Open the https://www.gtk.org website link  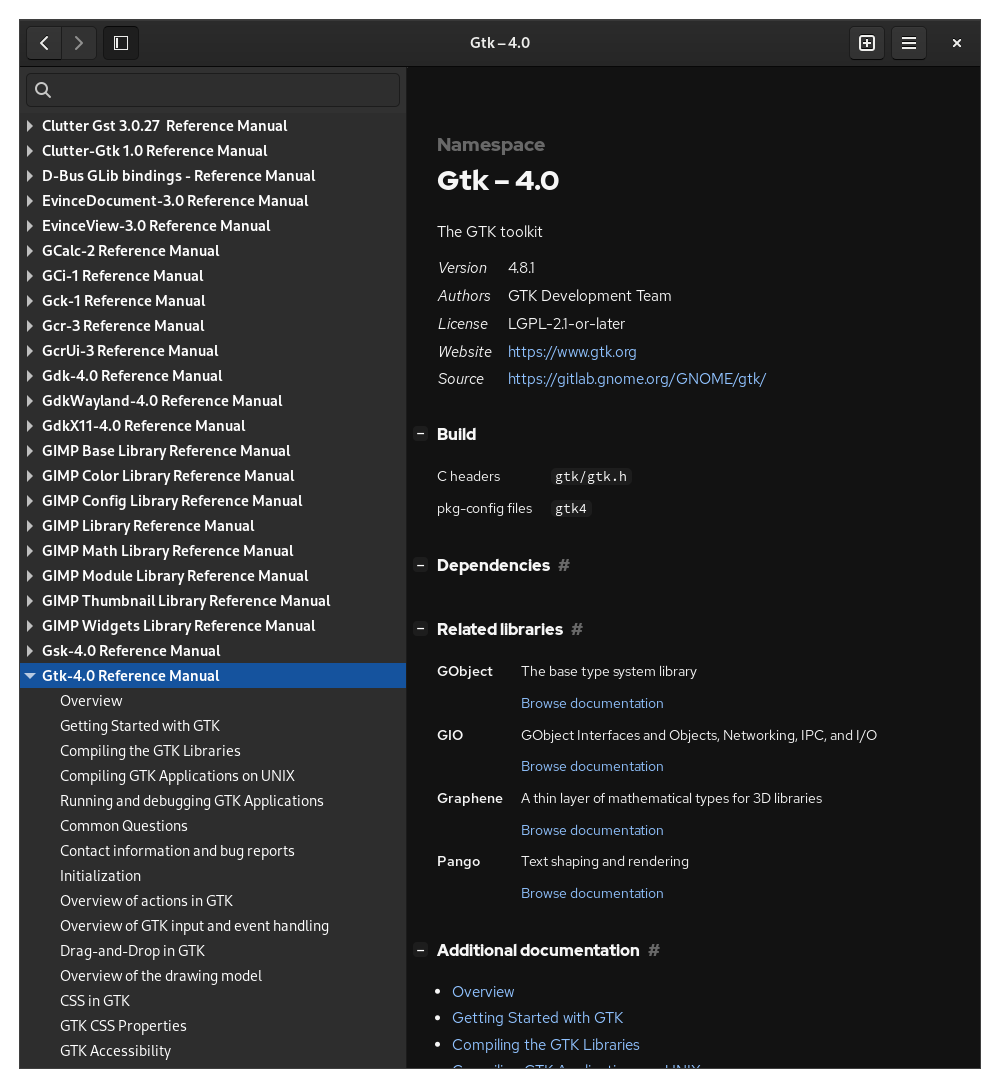pyautogui.click(x=572, y=352)
